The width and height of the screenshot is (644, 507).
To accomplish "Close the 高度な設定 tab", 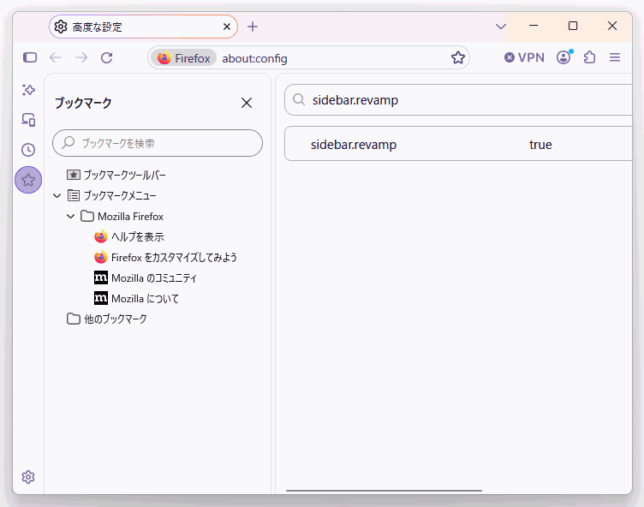I will tap(227, 27).
